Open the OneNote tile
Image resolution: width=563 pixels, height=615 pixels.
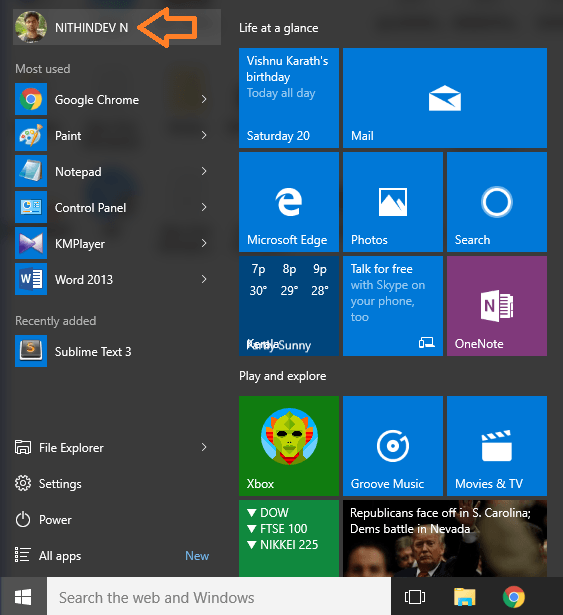(497, 306)
